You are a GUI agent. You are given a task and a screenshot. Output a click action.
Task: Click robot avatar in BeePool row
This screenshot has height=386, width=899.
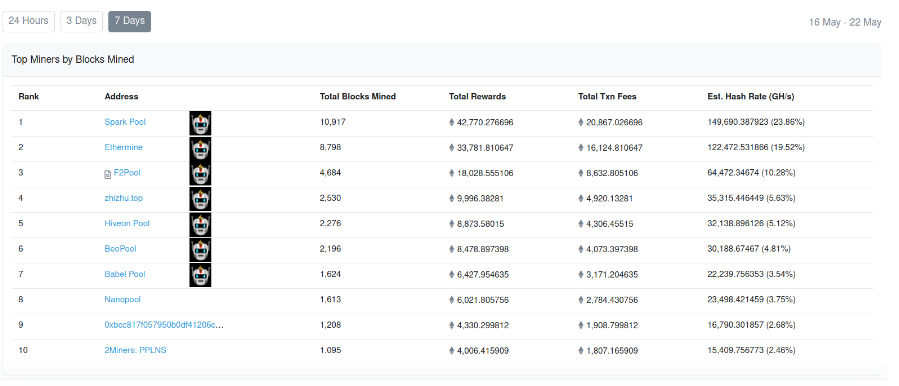(200, 249)
